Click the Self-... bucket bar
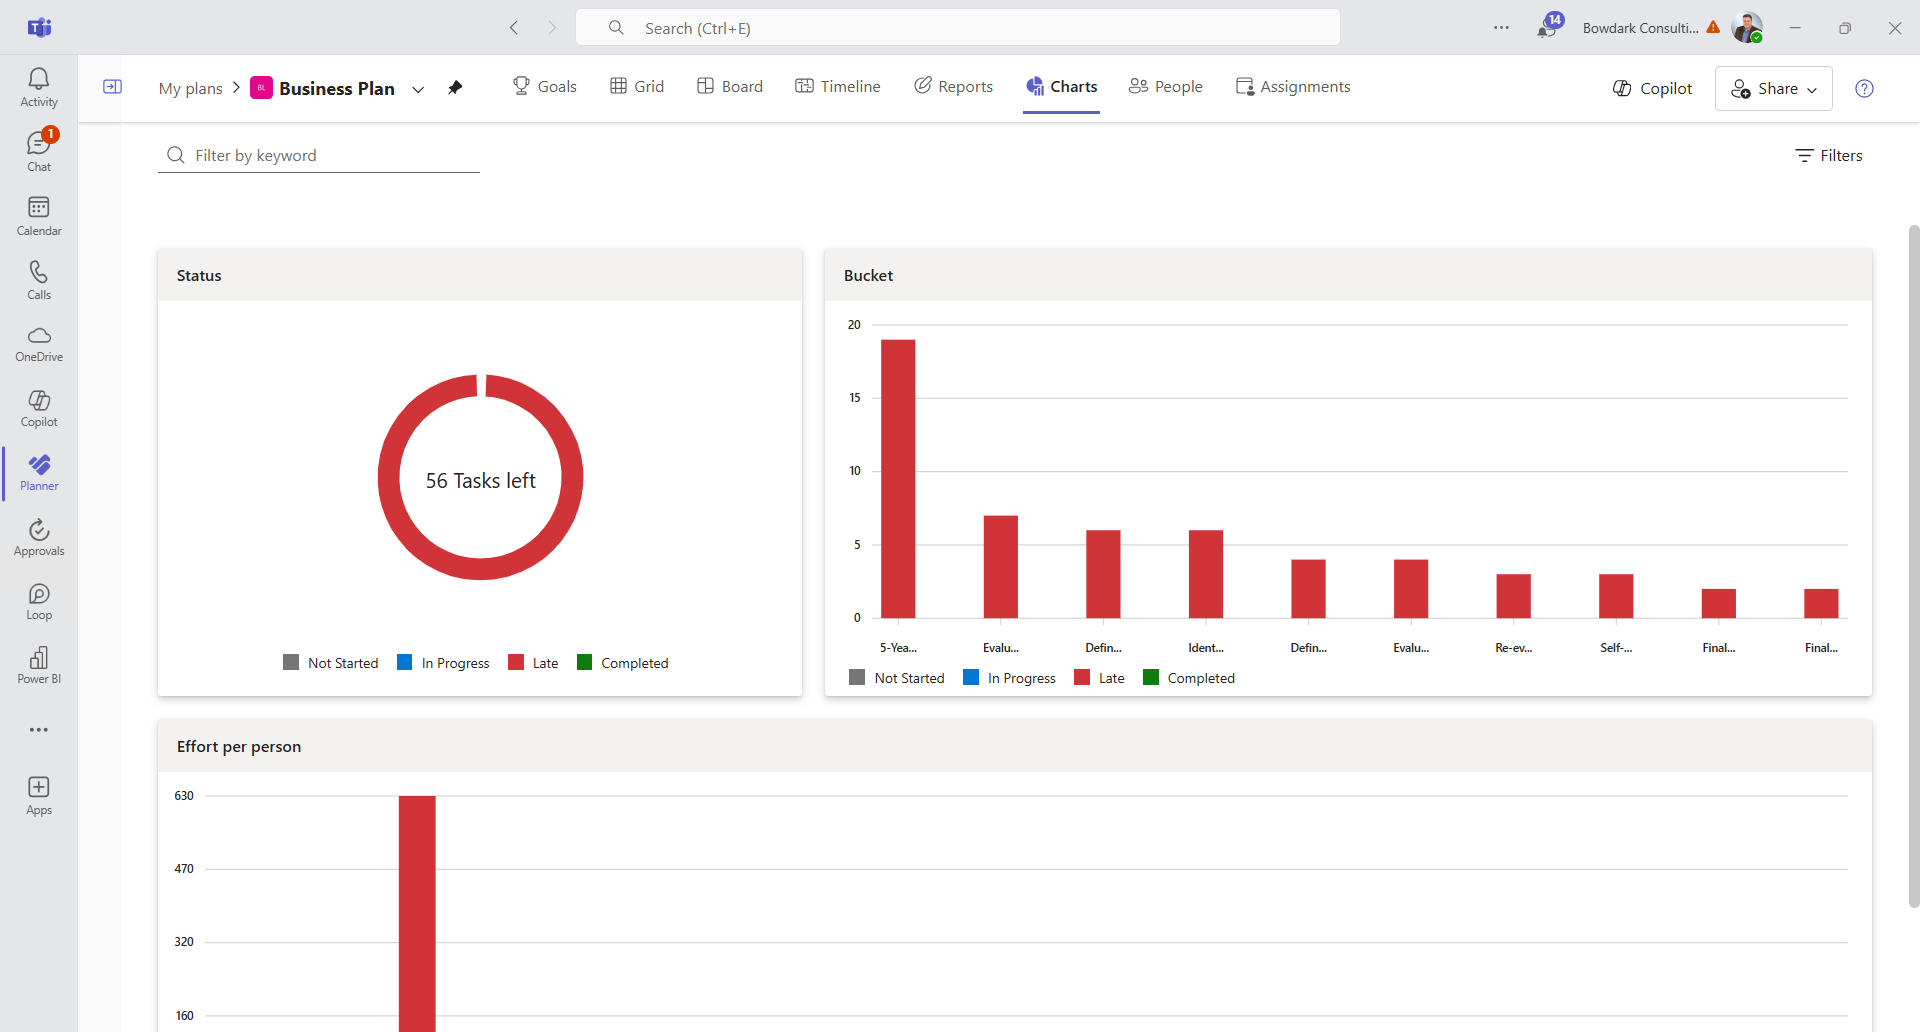 [1616, 596]
